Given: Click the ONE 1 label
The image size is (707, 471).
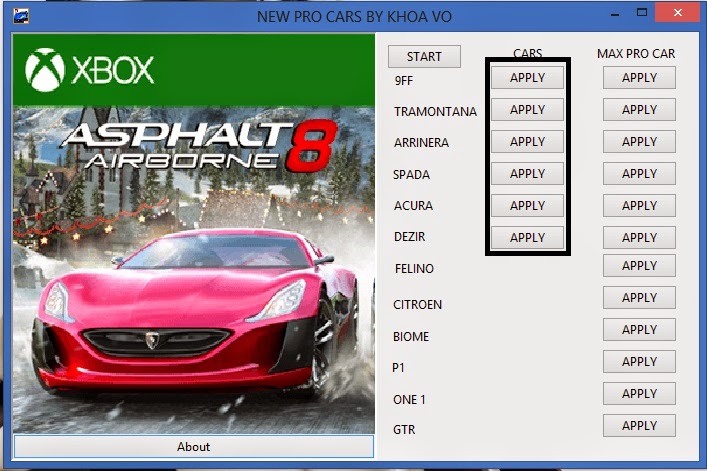Looking at the screenshot, I should [409, 400].
